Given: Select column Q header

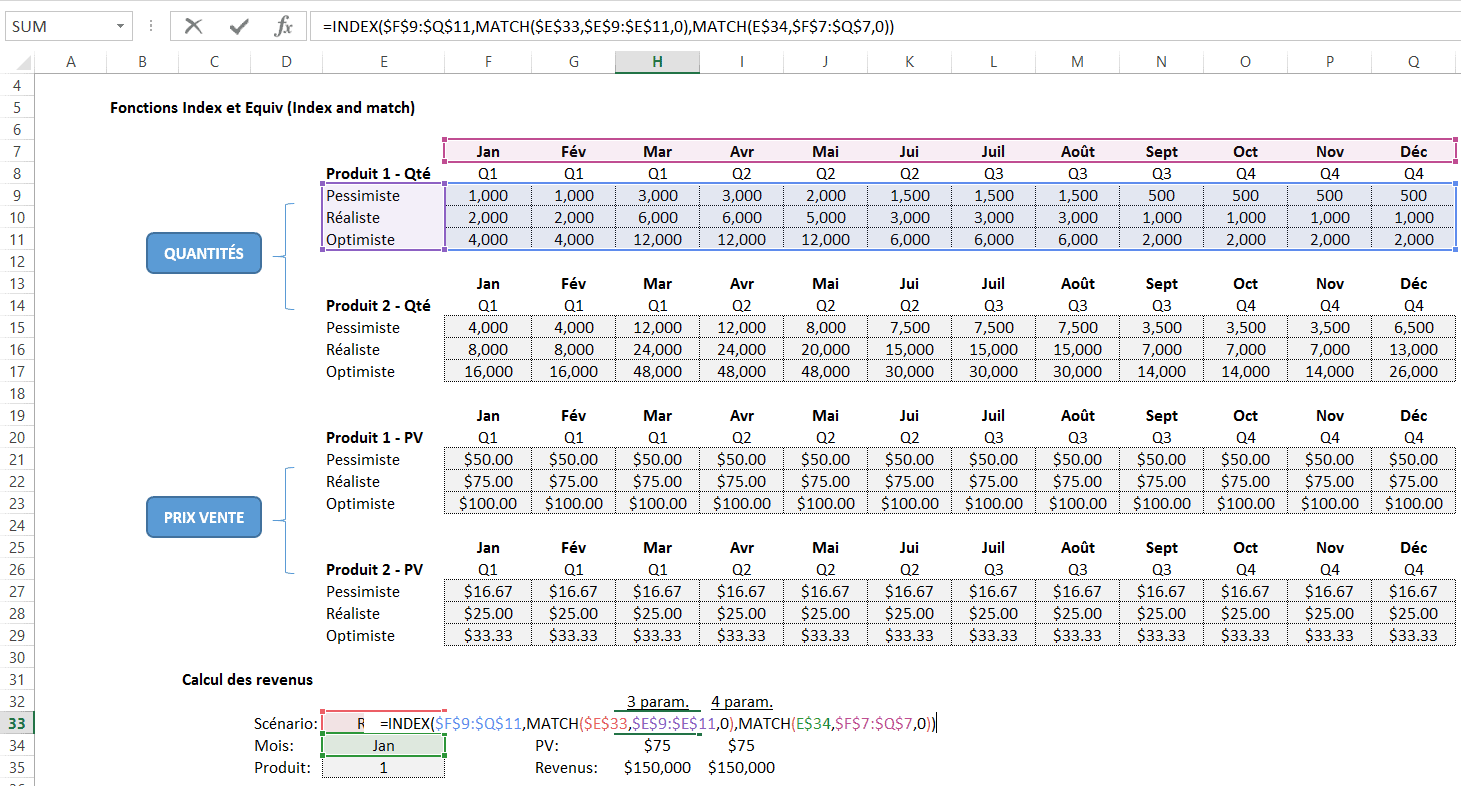Looking at the screenshot, I should tap(1413, 62).
